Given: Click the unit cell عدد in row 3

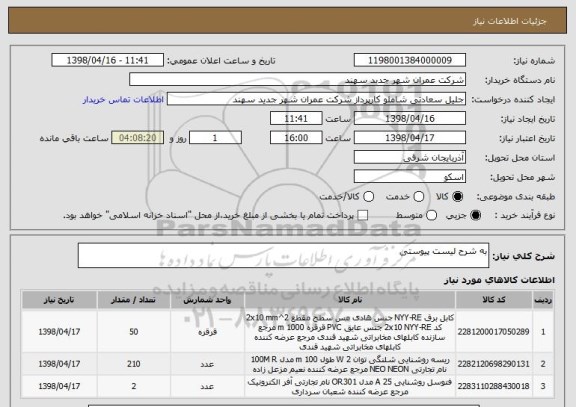Looking at the screenshot, I should point(207,386).
